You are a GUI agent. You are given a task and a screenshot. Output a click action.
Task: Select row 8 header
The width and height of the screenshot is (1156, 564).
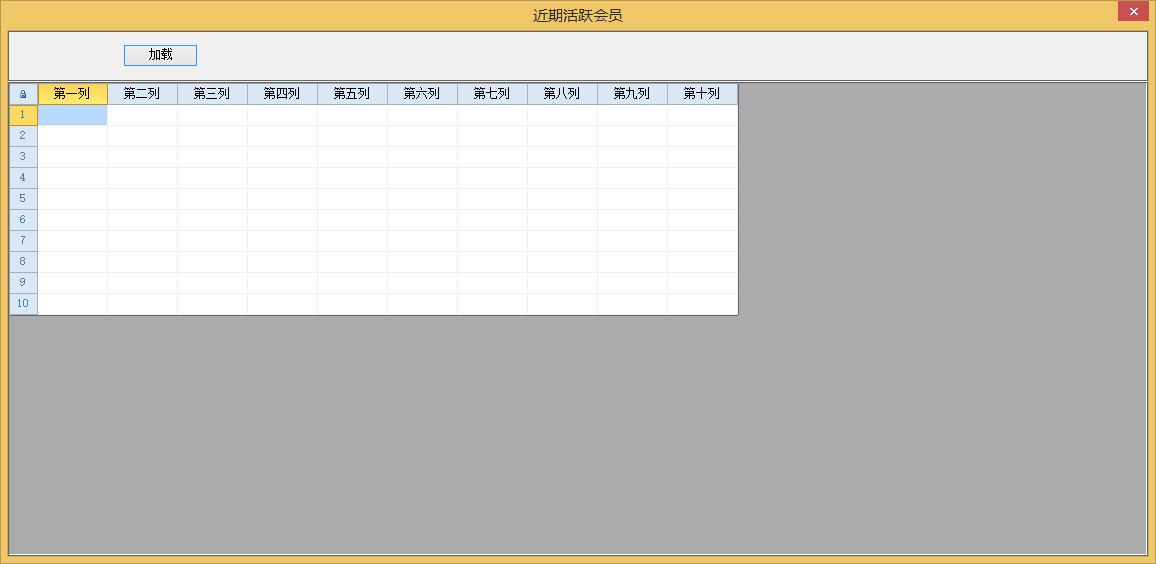[x=23, y=262]
